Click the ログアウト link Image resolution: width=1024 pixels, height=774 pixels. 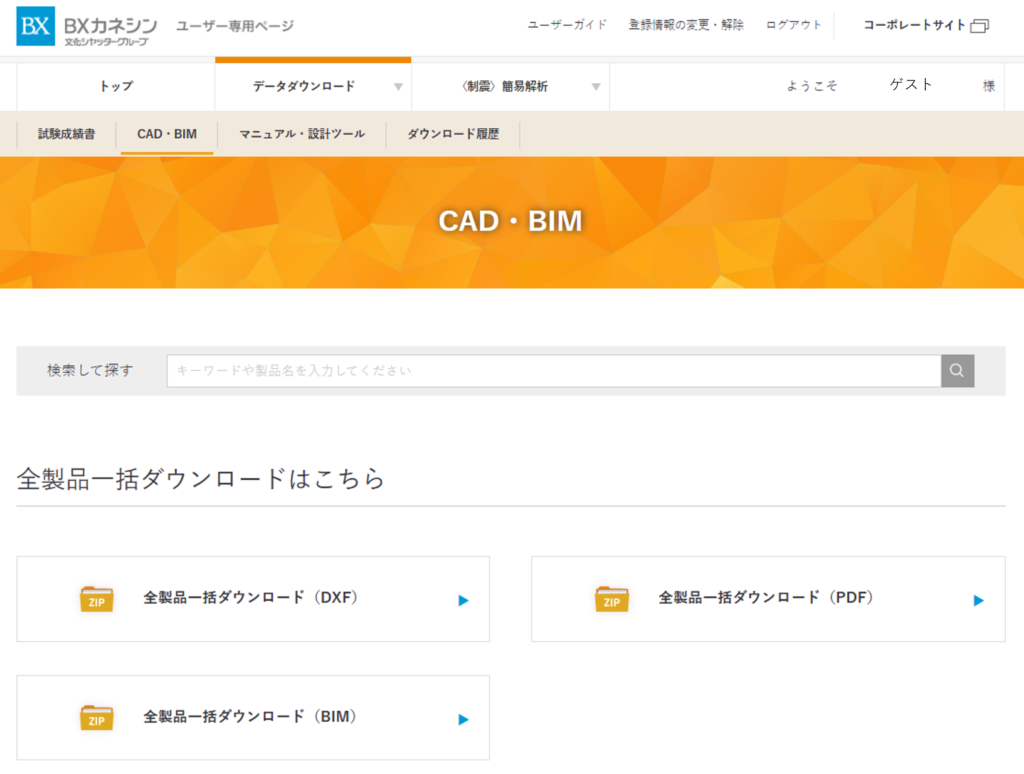(793, 25)
